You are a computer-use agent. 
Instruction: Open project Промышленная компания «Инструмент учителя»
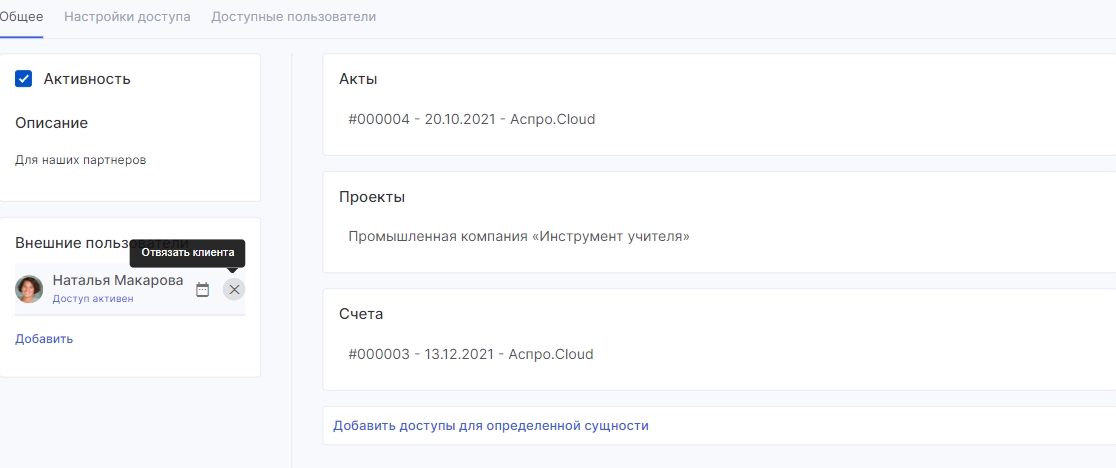coord(519,236)
